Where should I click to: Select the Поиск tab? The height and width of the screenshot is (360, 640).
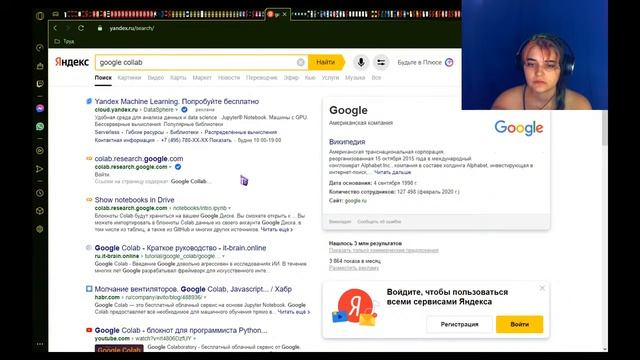pyautogui.click(x=103, y=78)
